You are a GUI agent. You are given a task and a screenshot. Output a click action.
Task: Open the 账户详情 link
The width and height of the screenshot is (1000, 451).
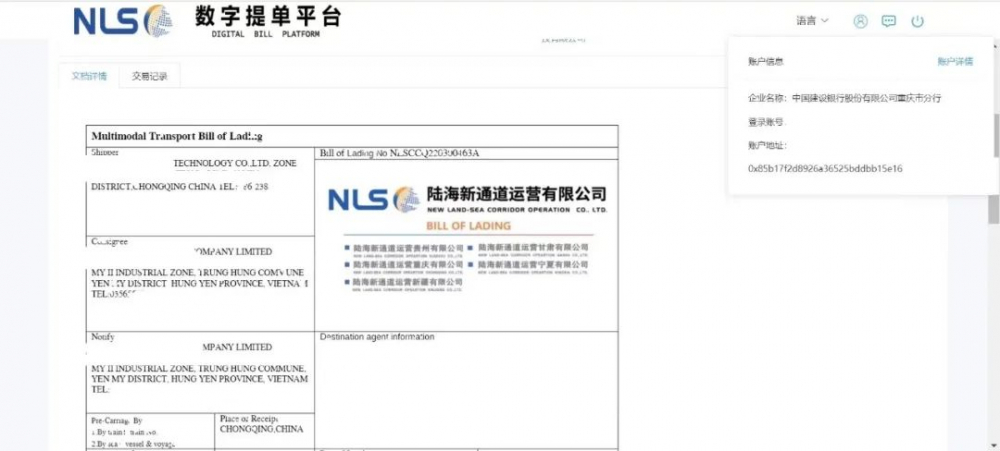pyautogui.click(x=955, y=62)
